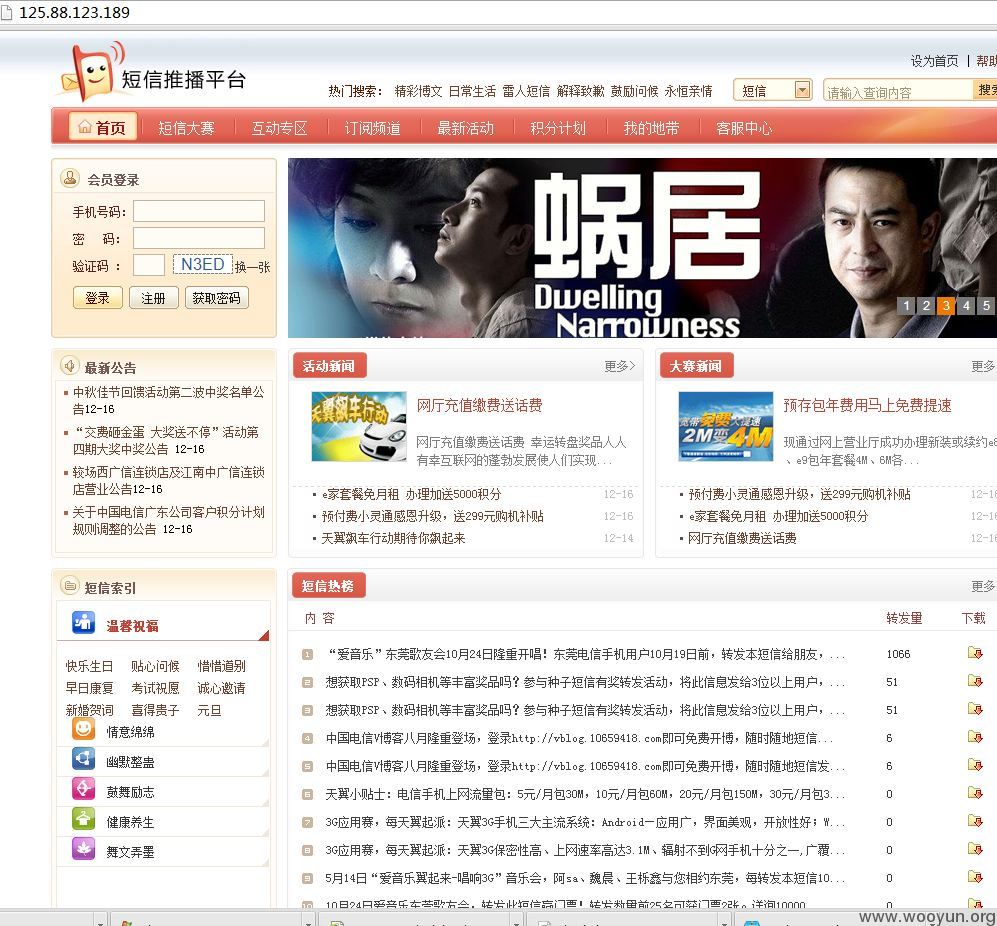Open the 蜗居 Dwelling Narrowness banner

642,247
